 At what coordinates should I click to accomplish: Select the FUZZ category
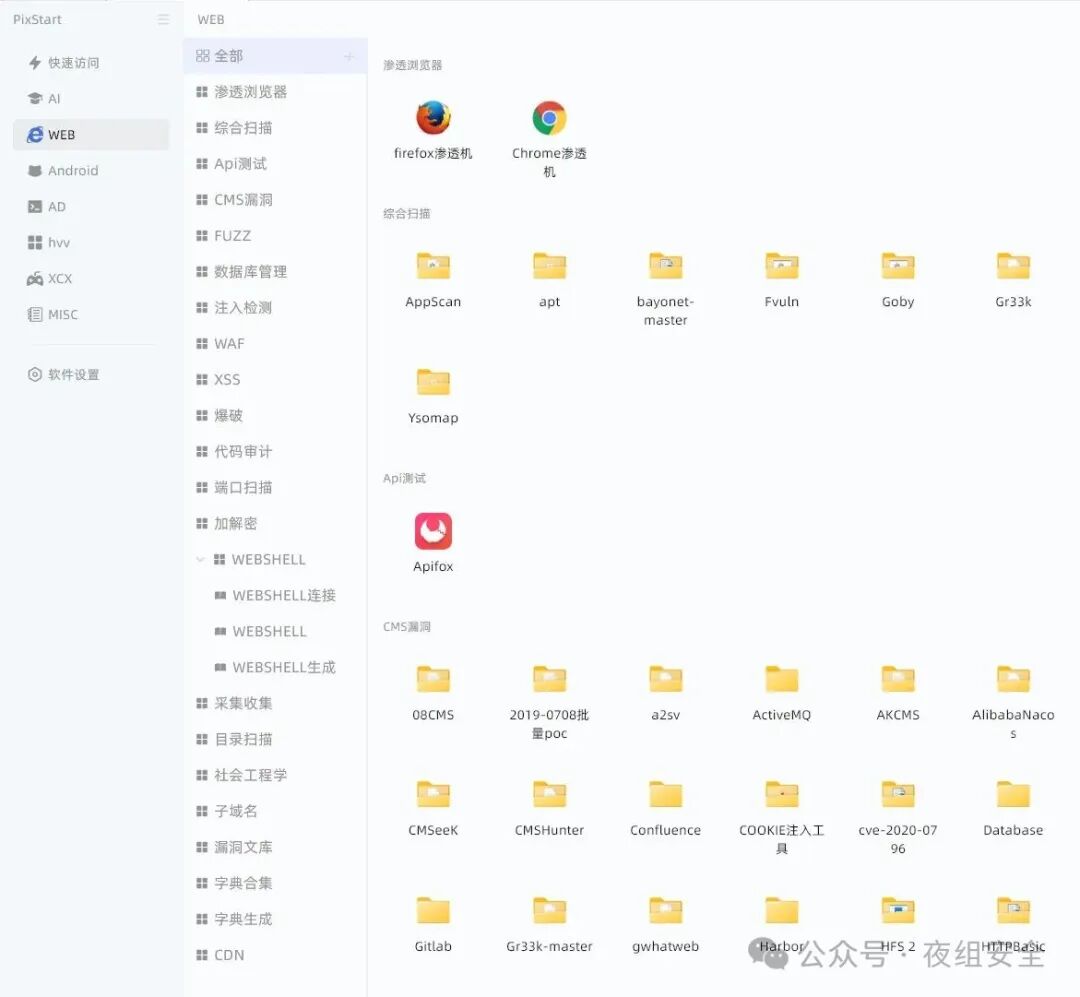[x=276, y=236]
